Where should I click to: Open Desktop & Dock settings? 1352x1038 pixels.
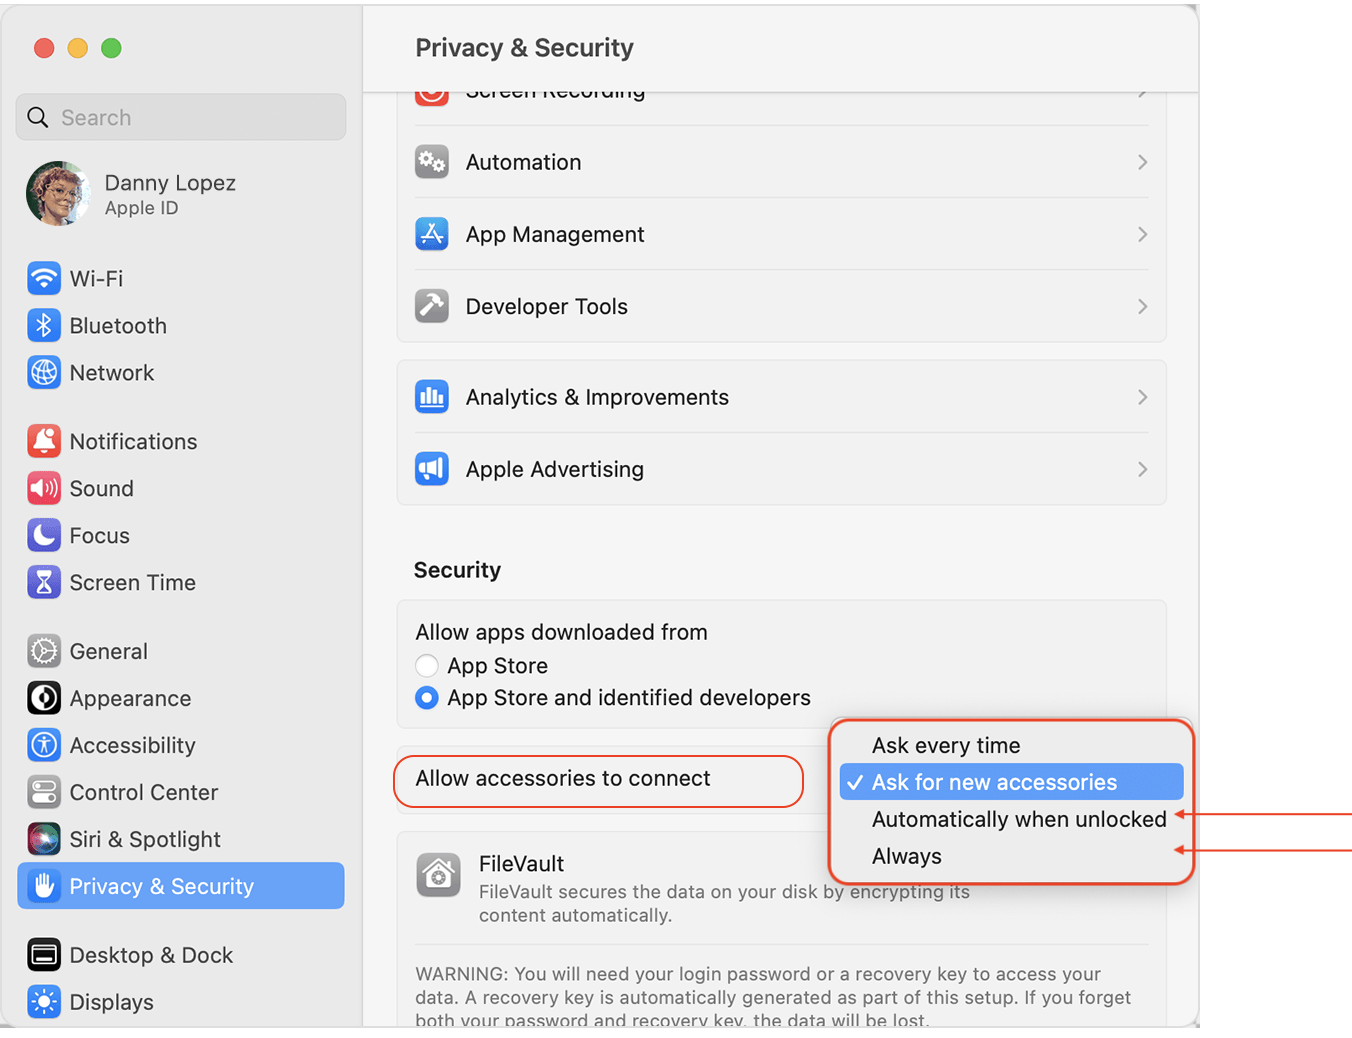[150, 955]
